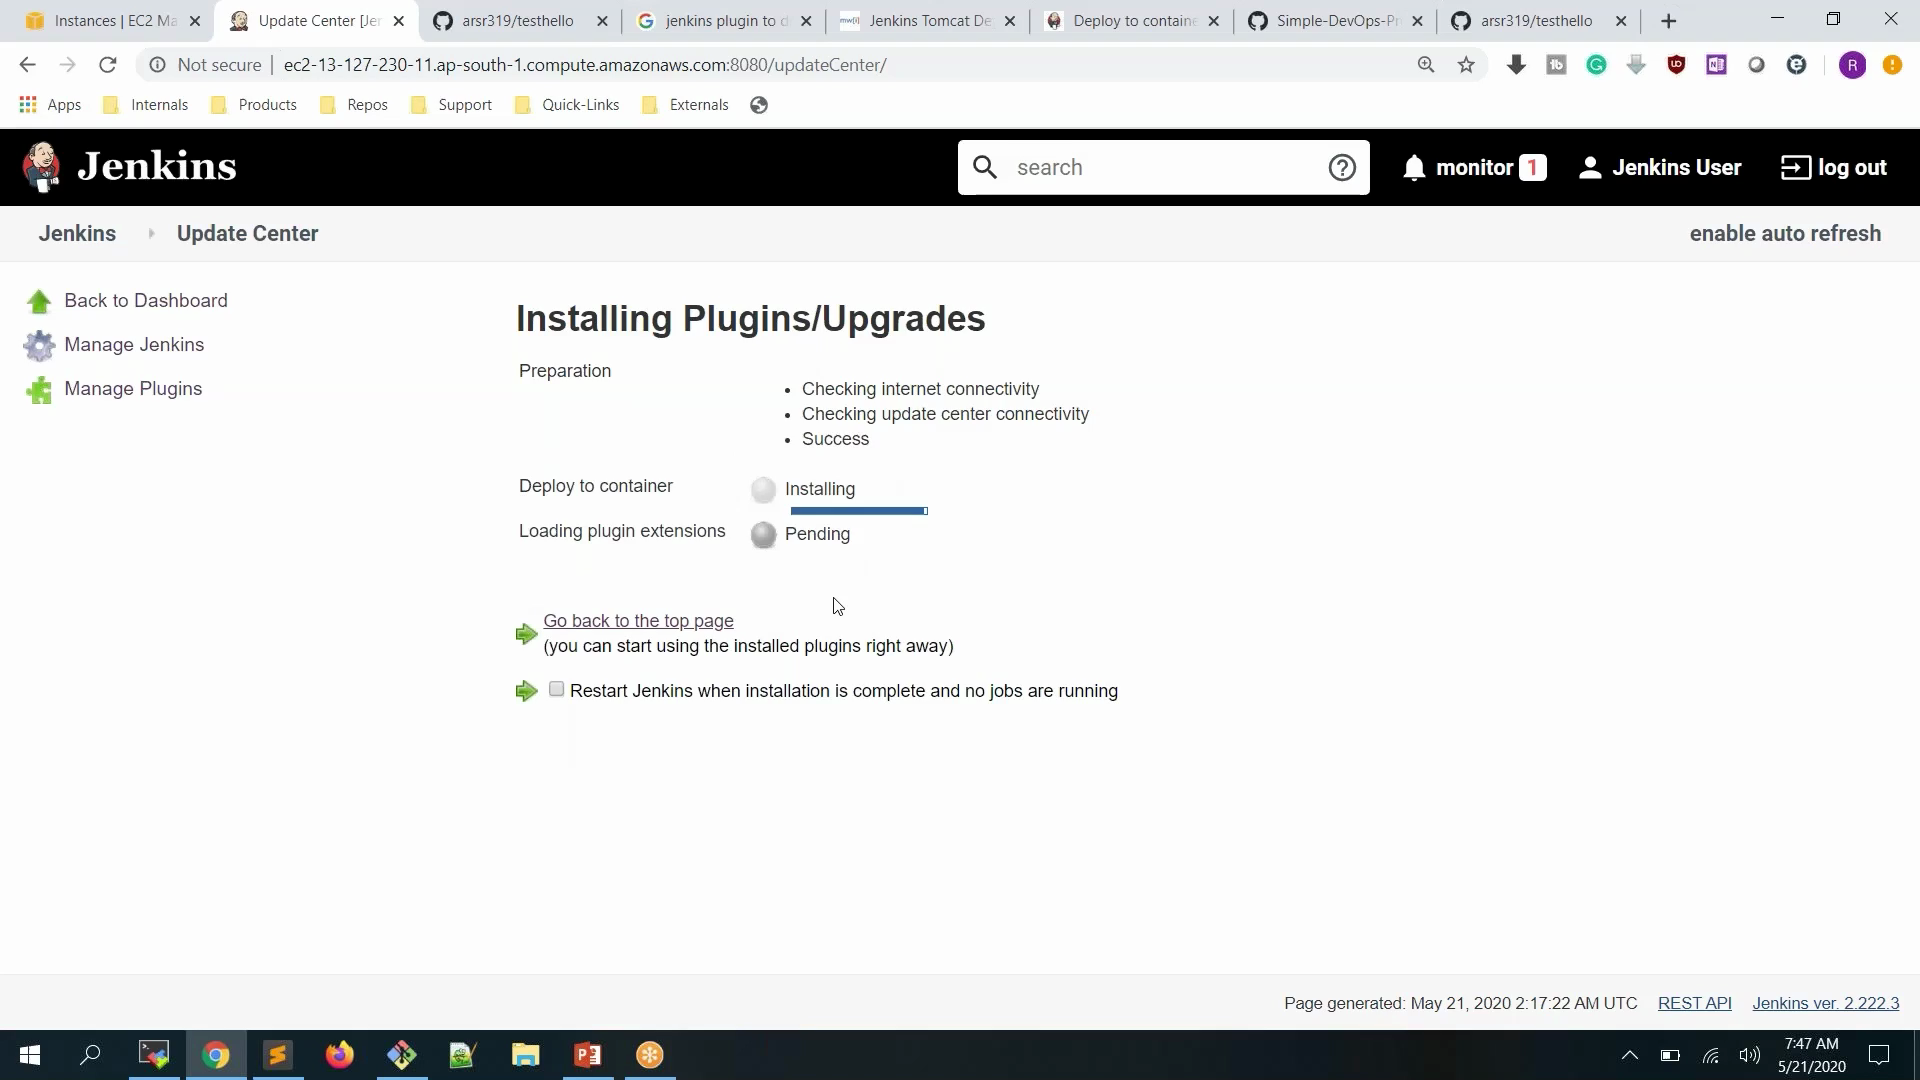This screenshot has width=1920, height=1080.
Task: Click the monitor bell notification icon
Action: (1414, 168)
